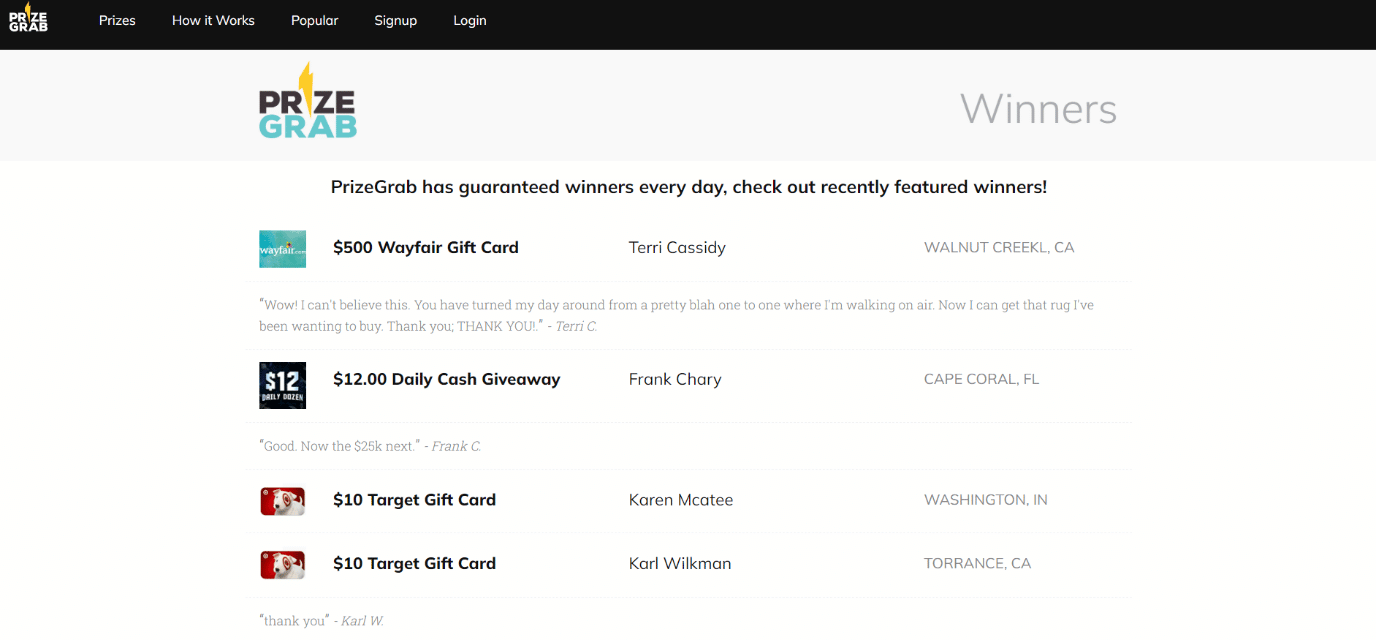This screenshot has height=640, width=1376.
Task: Open the Prizes menu item
Action: (x=117, y=20)
